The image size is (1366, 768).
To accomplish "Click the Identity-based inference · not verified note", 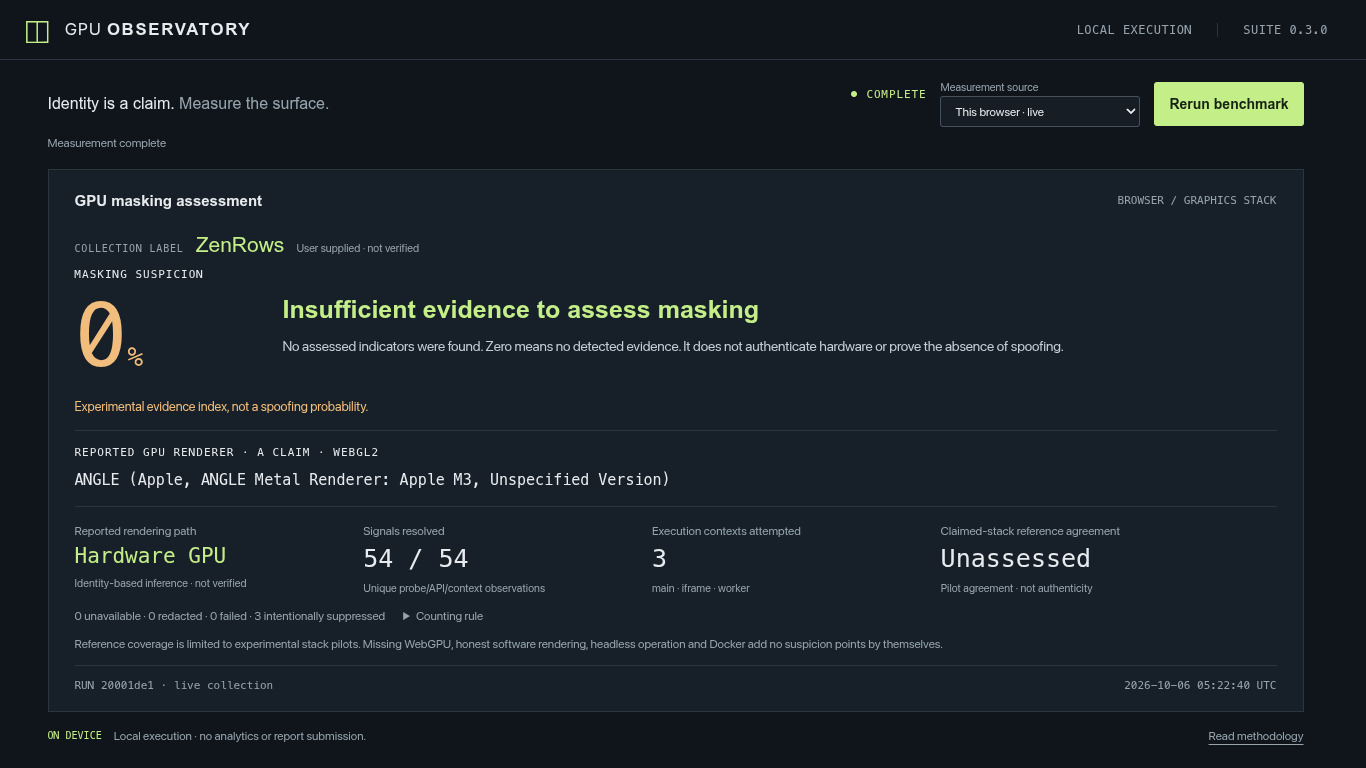I will pyautogui.click(x=160, y=584).
